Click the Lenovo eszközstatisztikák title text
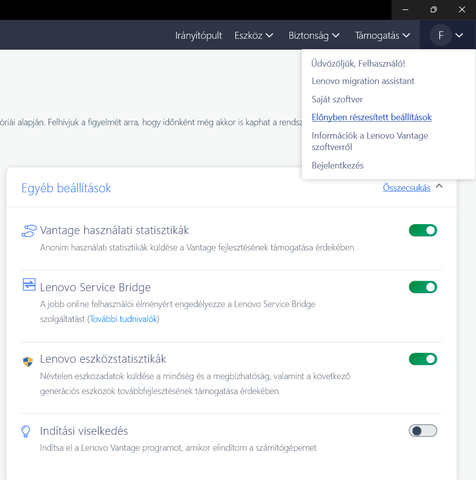Viewport: 476px width, 480px height. 103,359
